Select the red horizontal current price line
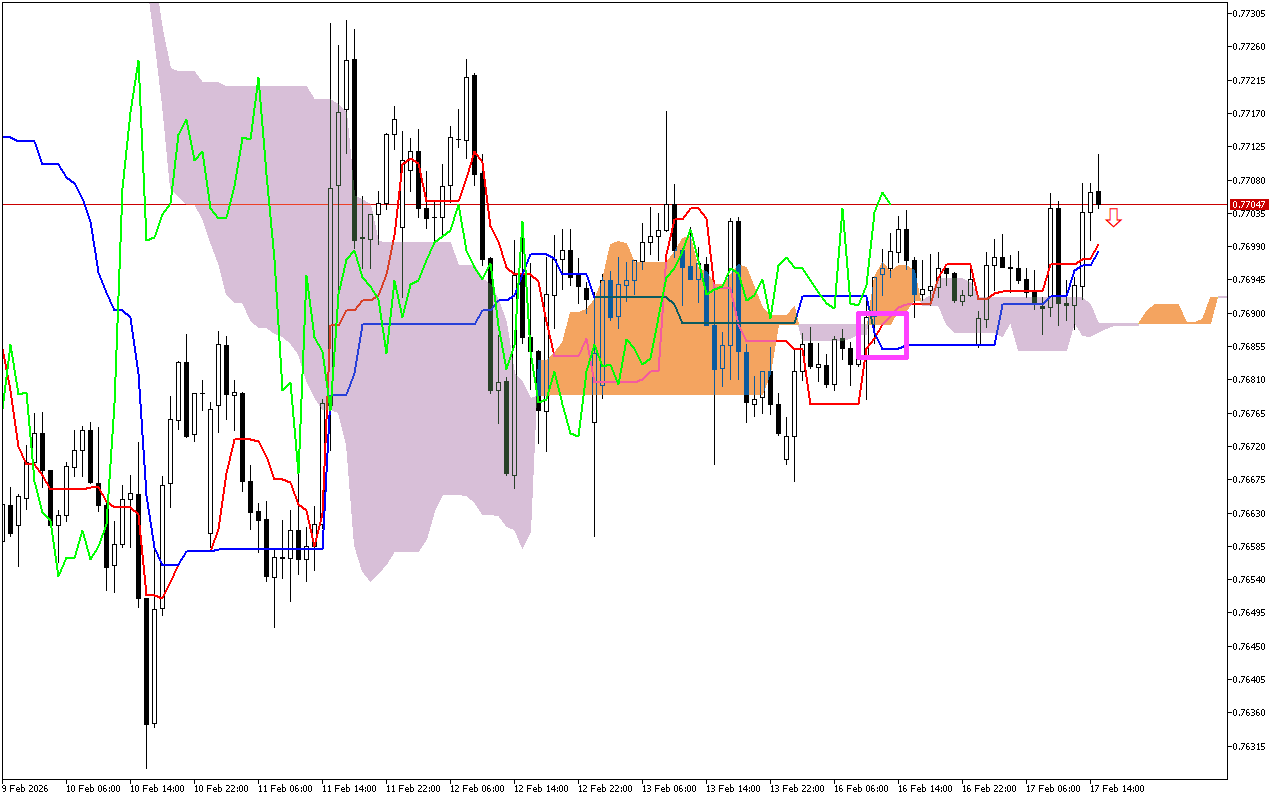The image size is (1280, 800). coord(600,204)
